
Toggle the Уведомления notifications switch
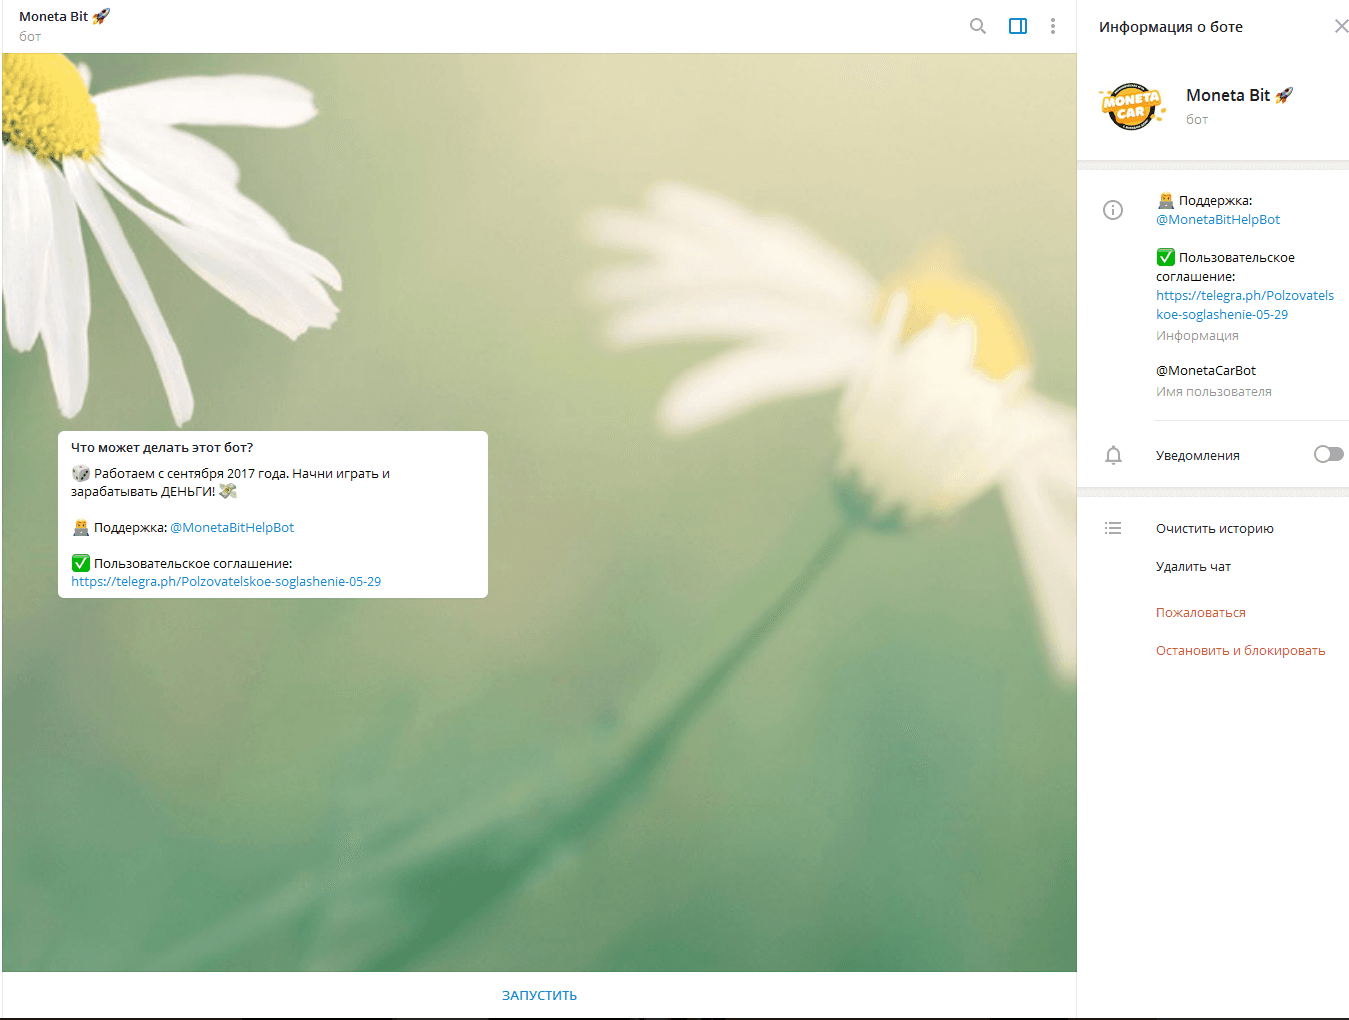tap(1327, 455)
